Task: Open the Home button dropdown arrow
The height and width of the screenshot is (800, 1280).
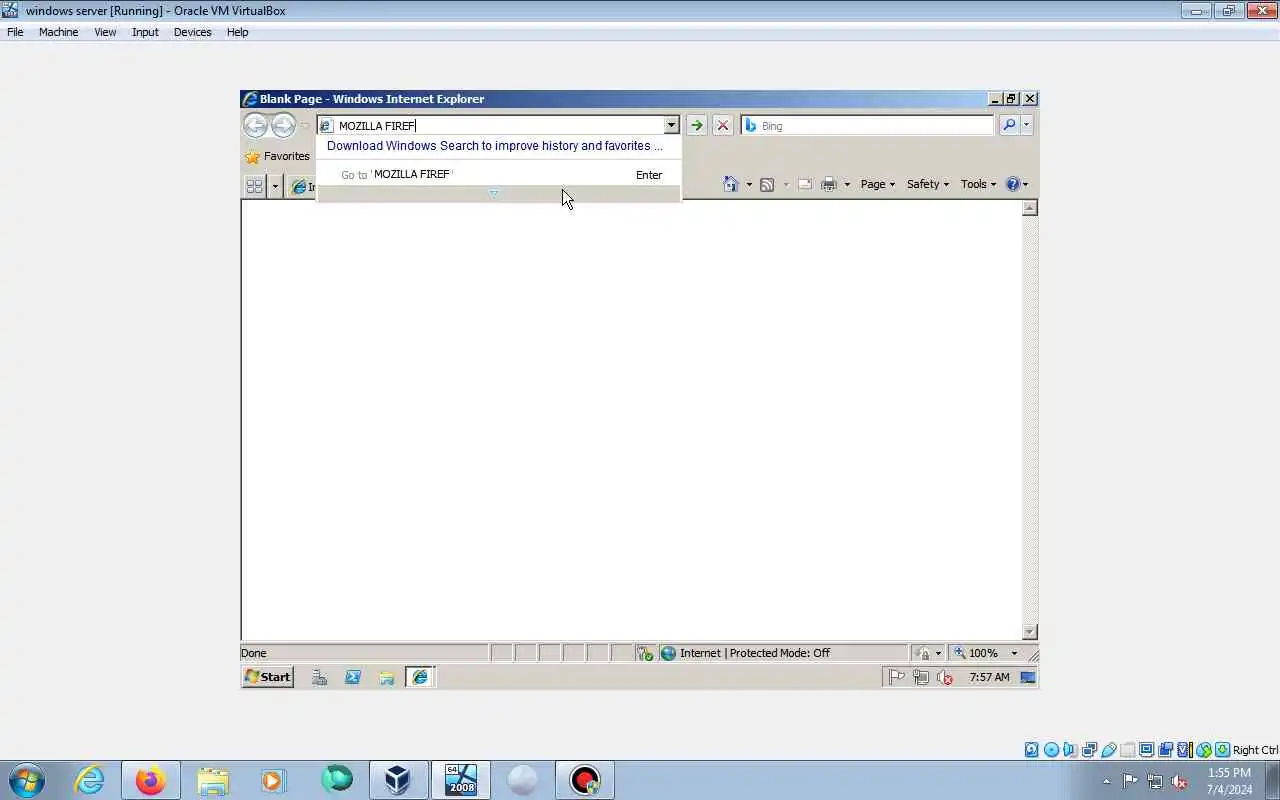Action: coord(749,184)
